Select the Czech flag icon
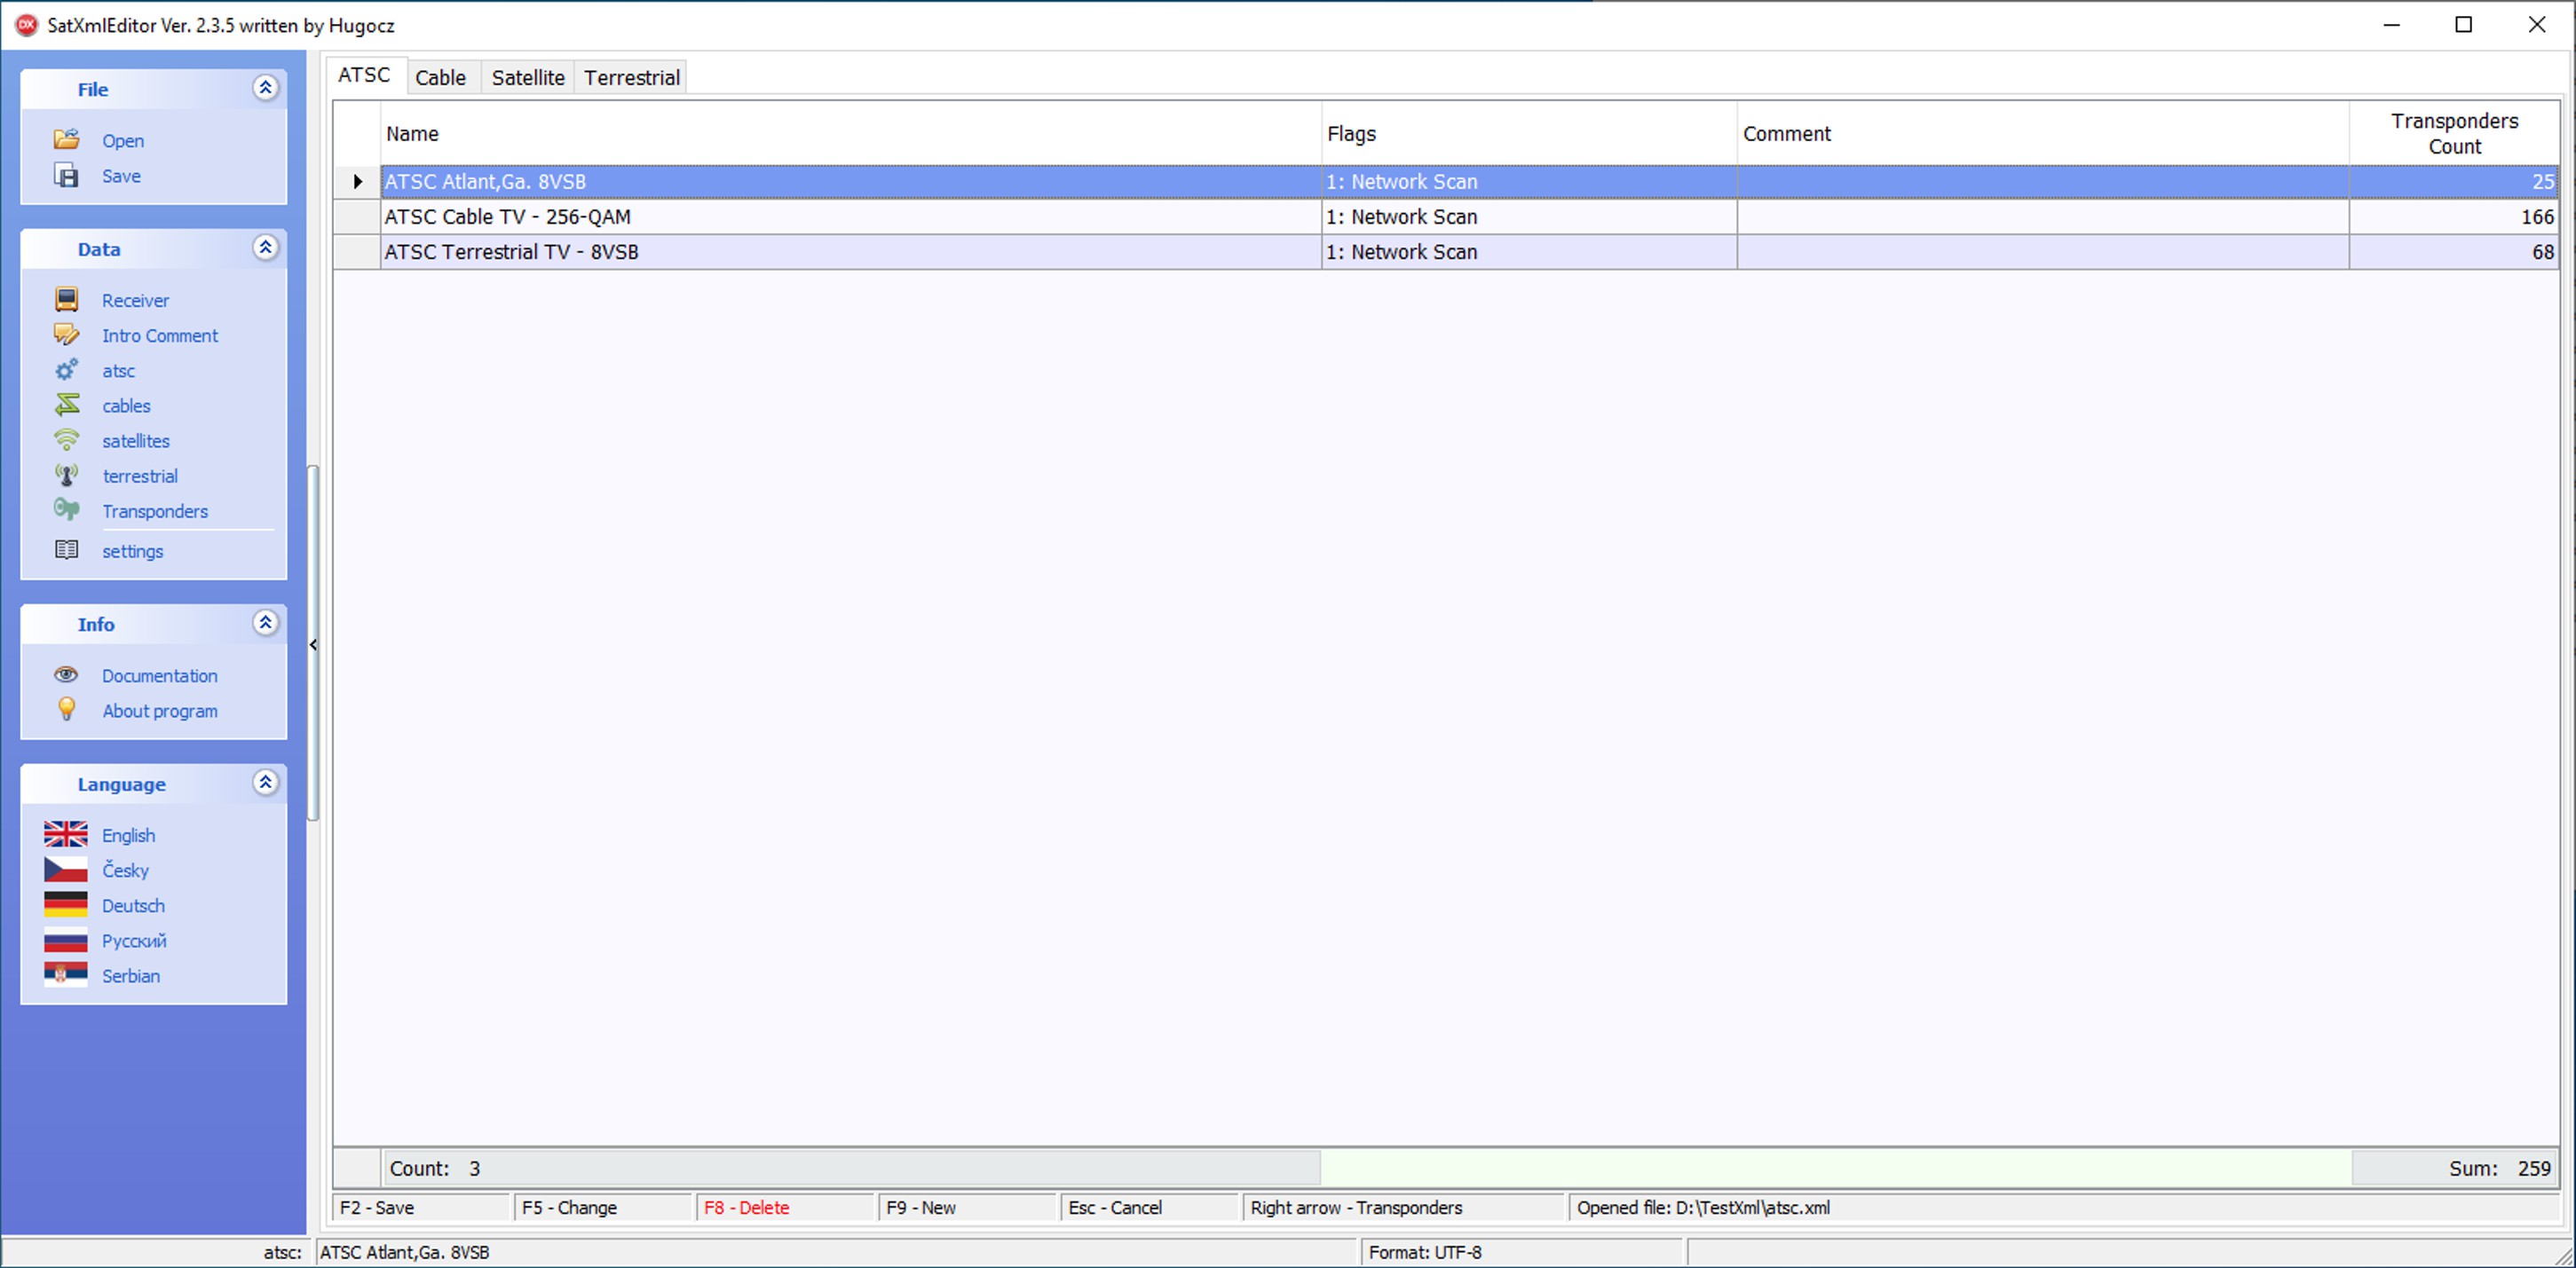The image size is (2576, 1268). coord(66,869)
